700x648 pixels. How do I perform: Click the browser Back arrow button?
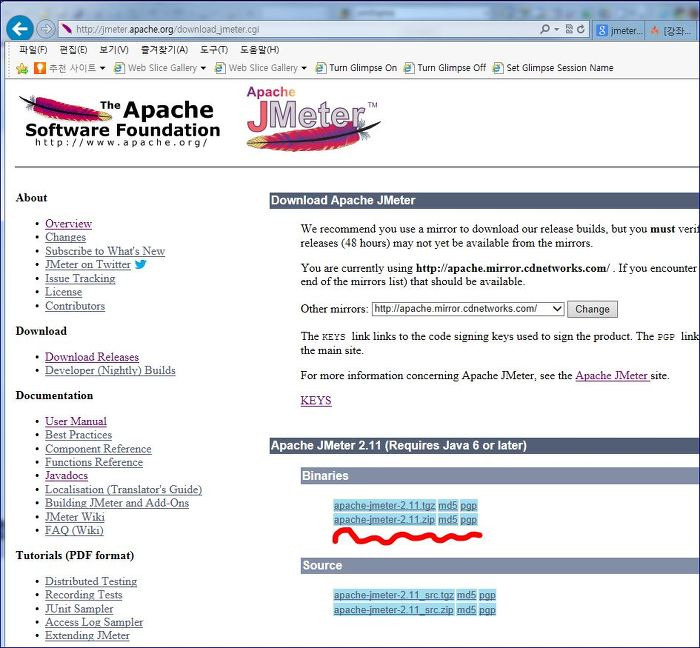[x=20, y=29]
